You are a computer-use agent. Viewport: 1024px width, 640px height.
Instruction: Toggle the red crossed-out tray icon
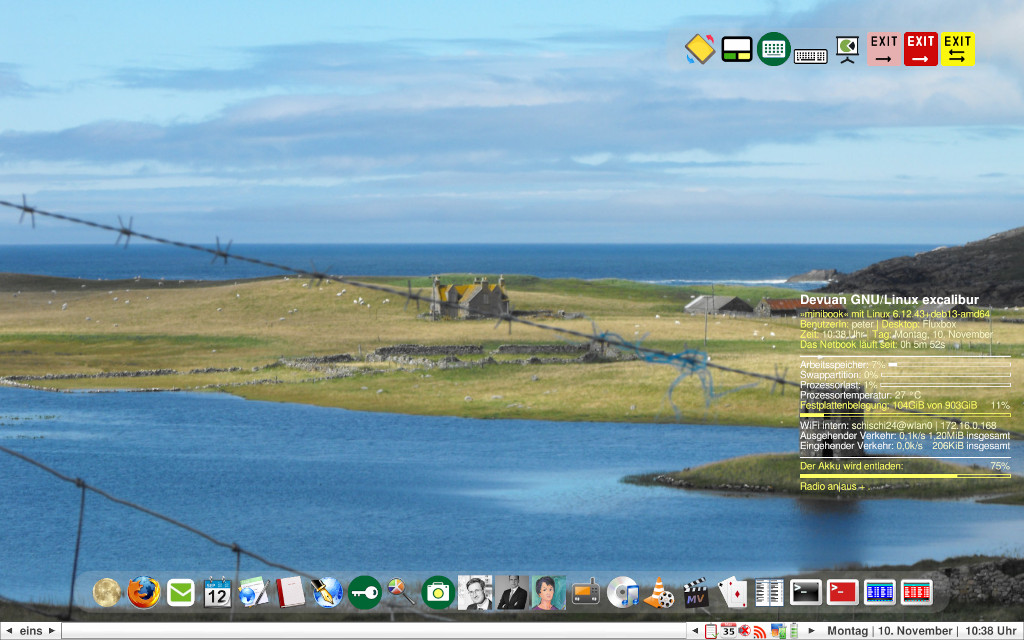(744, 631)
